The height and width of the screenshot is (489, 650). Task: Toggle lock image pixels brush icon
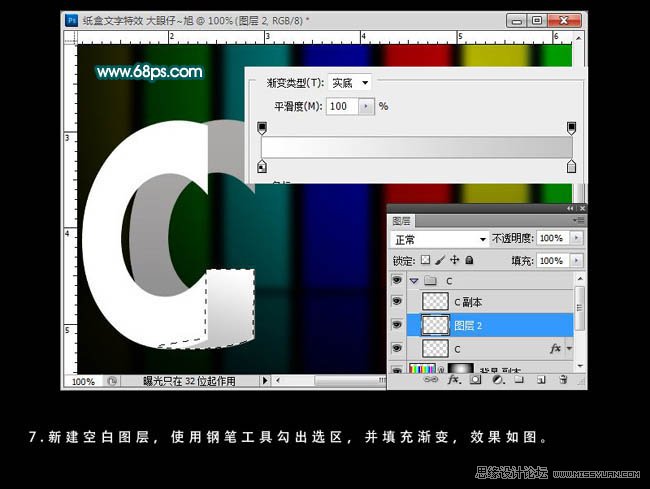click(x=440, y=260)
